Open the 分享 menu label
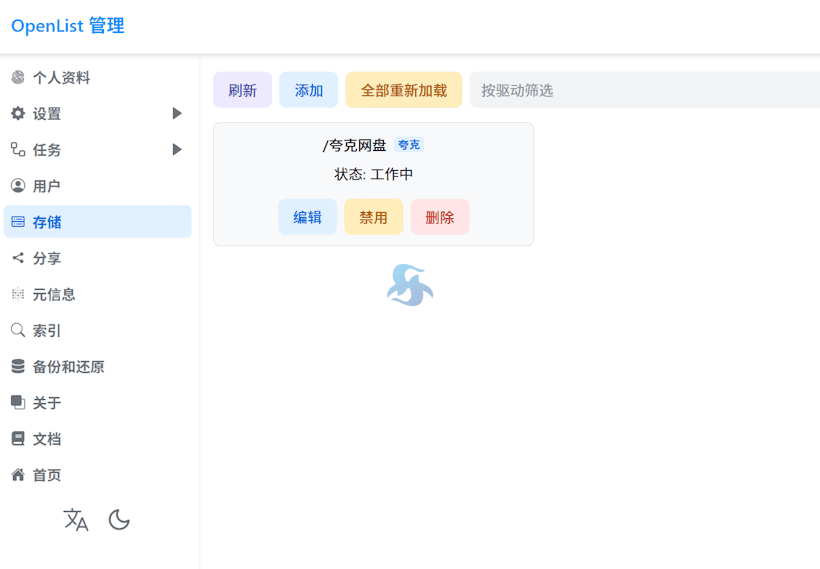820x569 pixels. [x=47, y=258]
